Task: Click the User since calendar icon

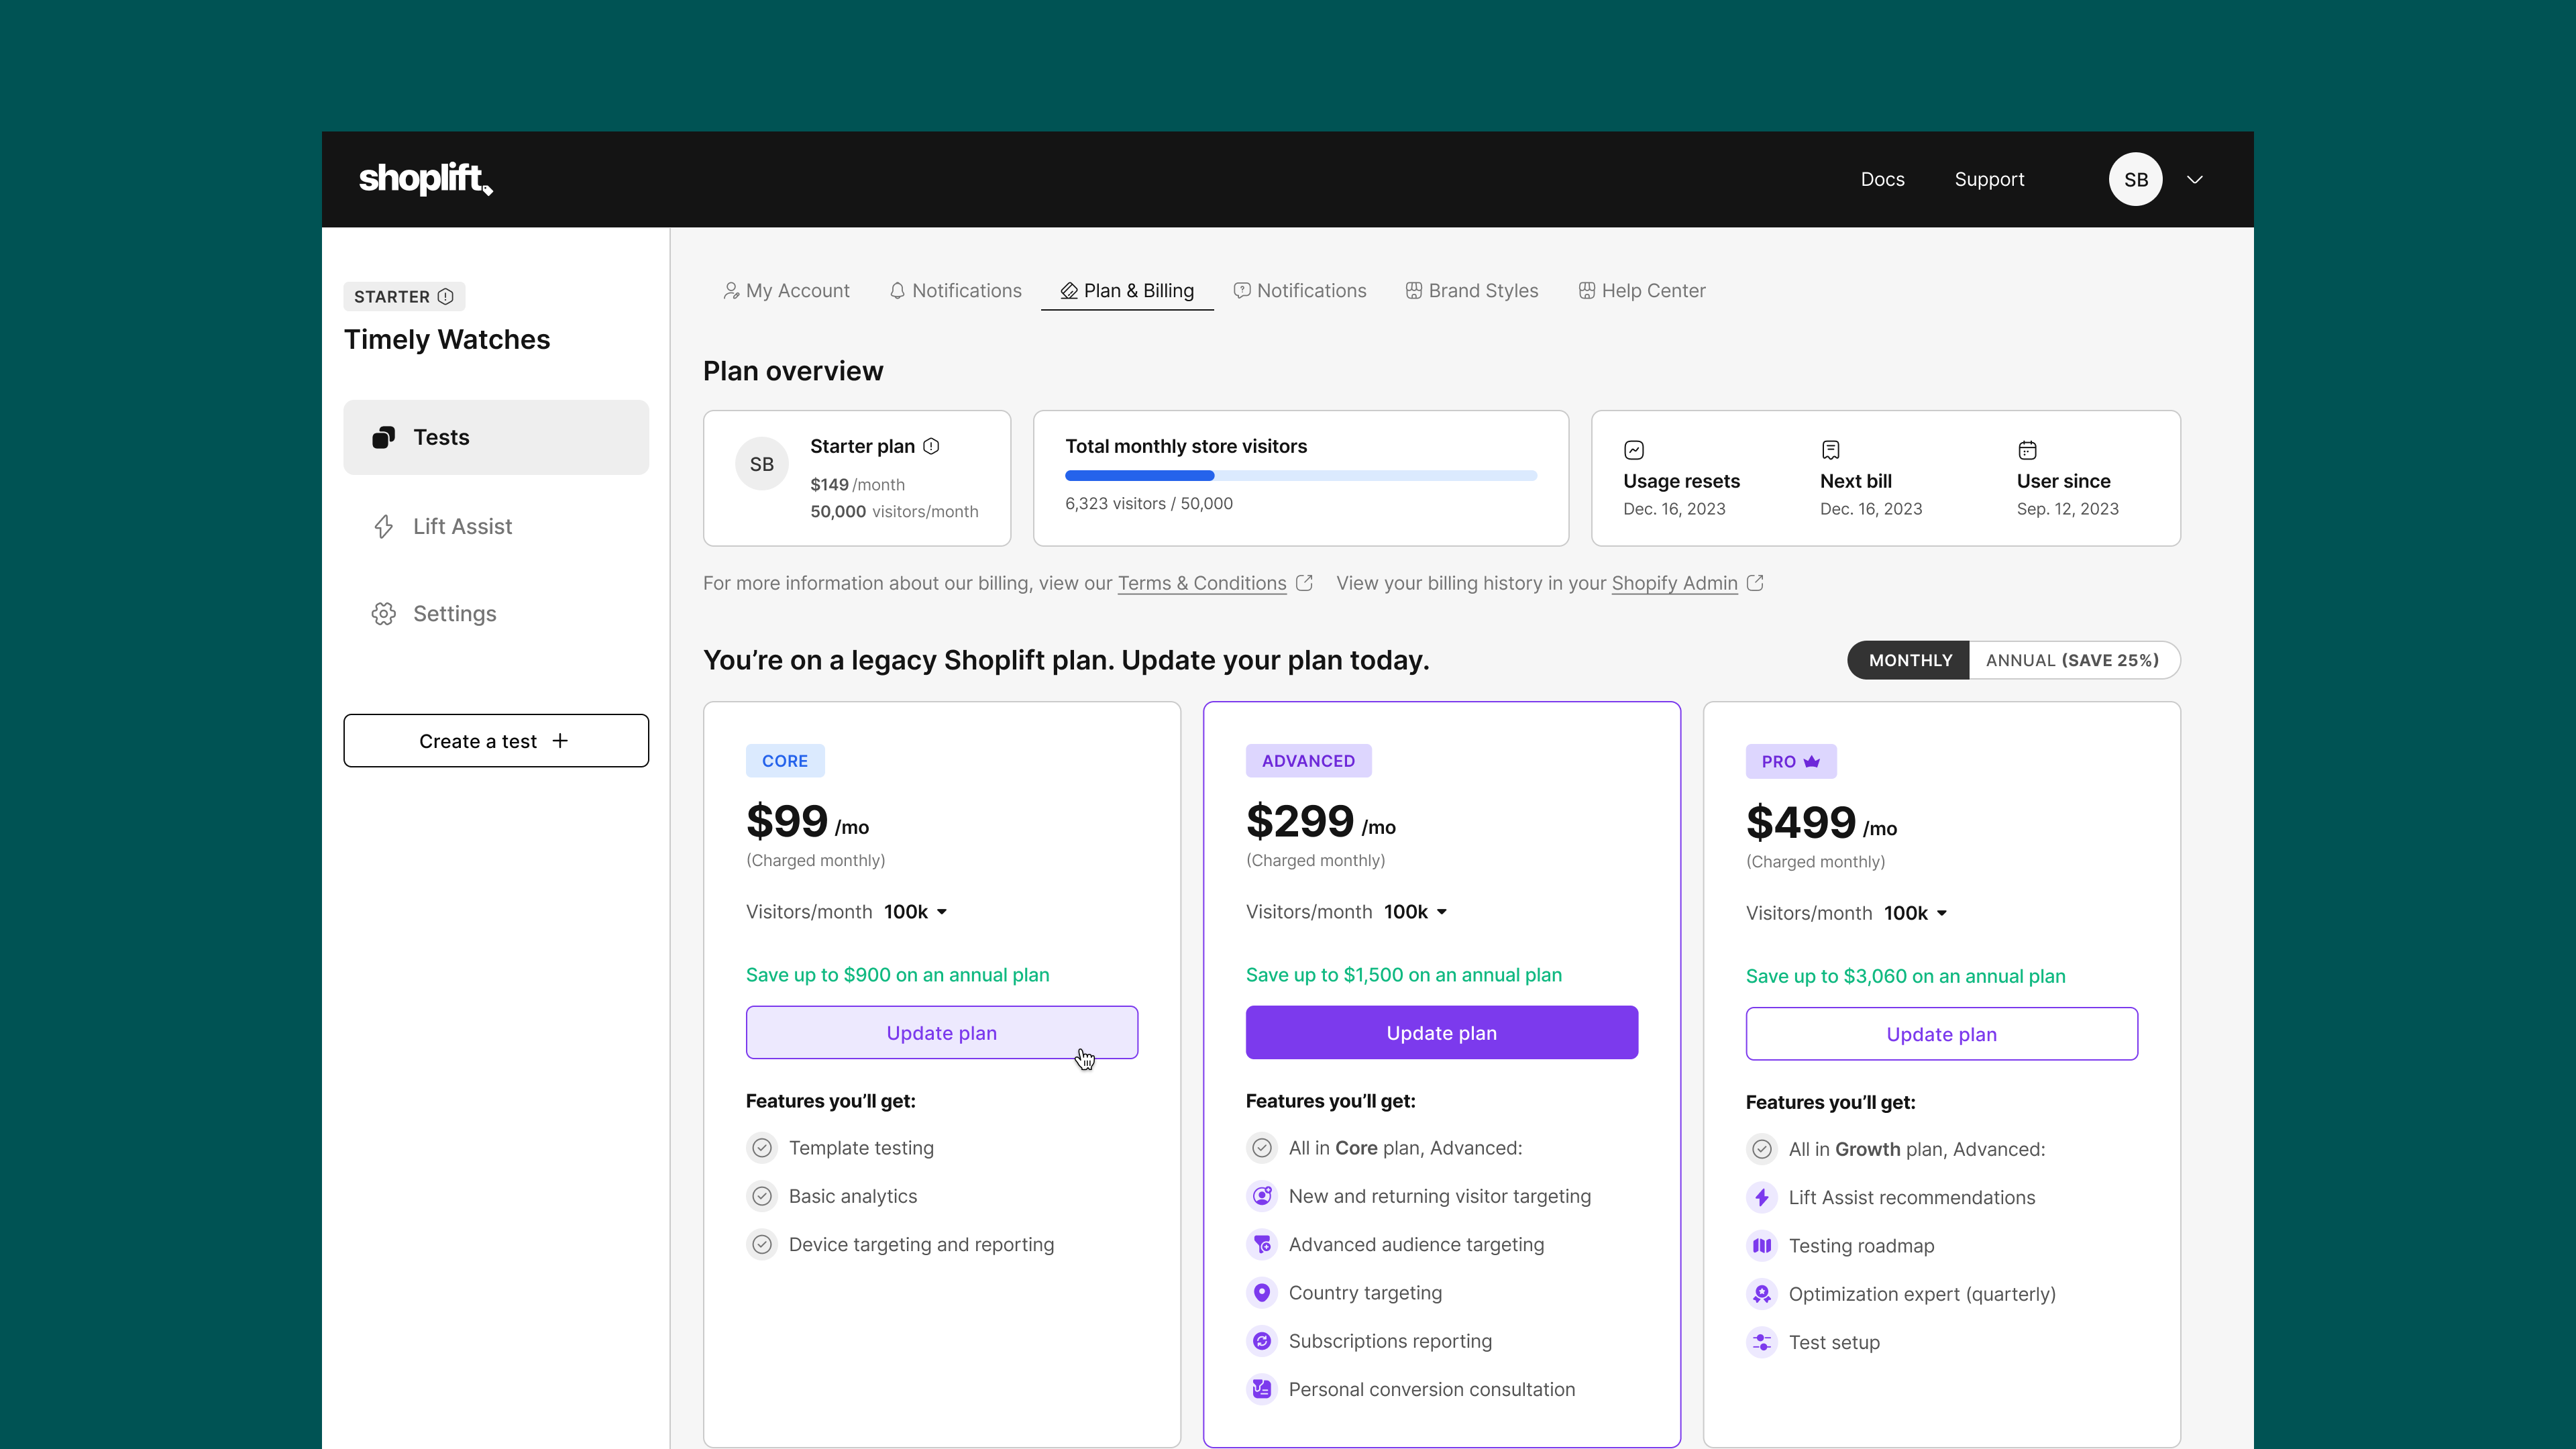Action: pos(2027,450)
